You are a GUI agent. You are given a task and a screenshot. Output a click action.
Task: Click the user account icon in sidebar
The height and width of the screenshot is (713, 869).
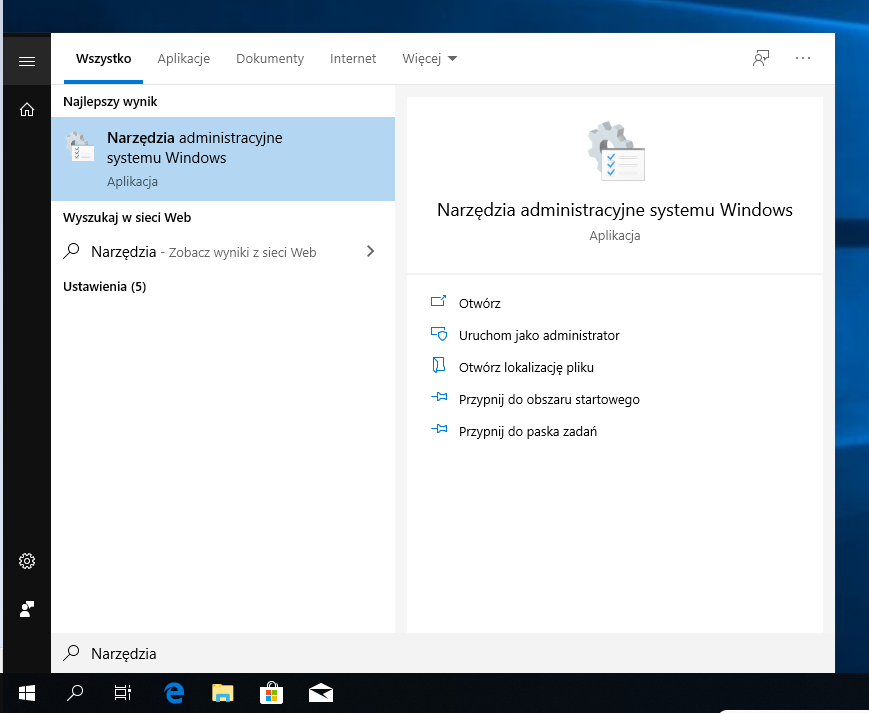click(x=27, y=609)
